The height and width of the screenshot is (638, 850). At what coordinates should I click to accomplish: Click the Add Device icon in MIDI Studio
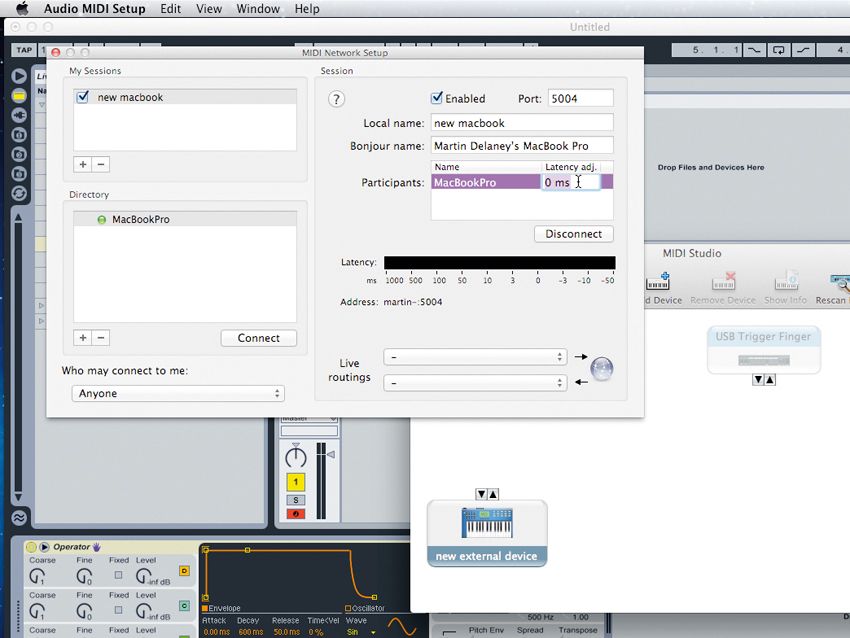point(660,283)
